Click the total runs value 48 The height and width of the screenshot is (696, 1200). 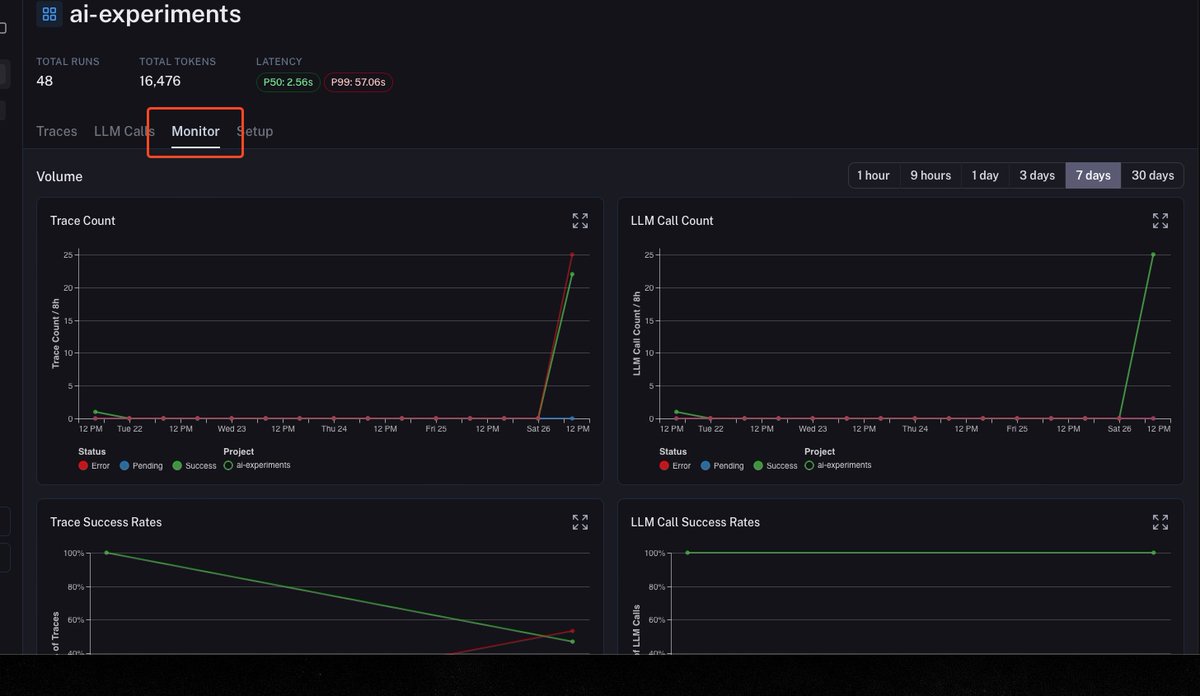click(x=45, y=81)
